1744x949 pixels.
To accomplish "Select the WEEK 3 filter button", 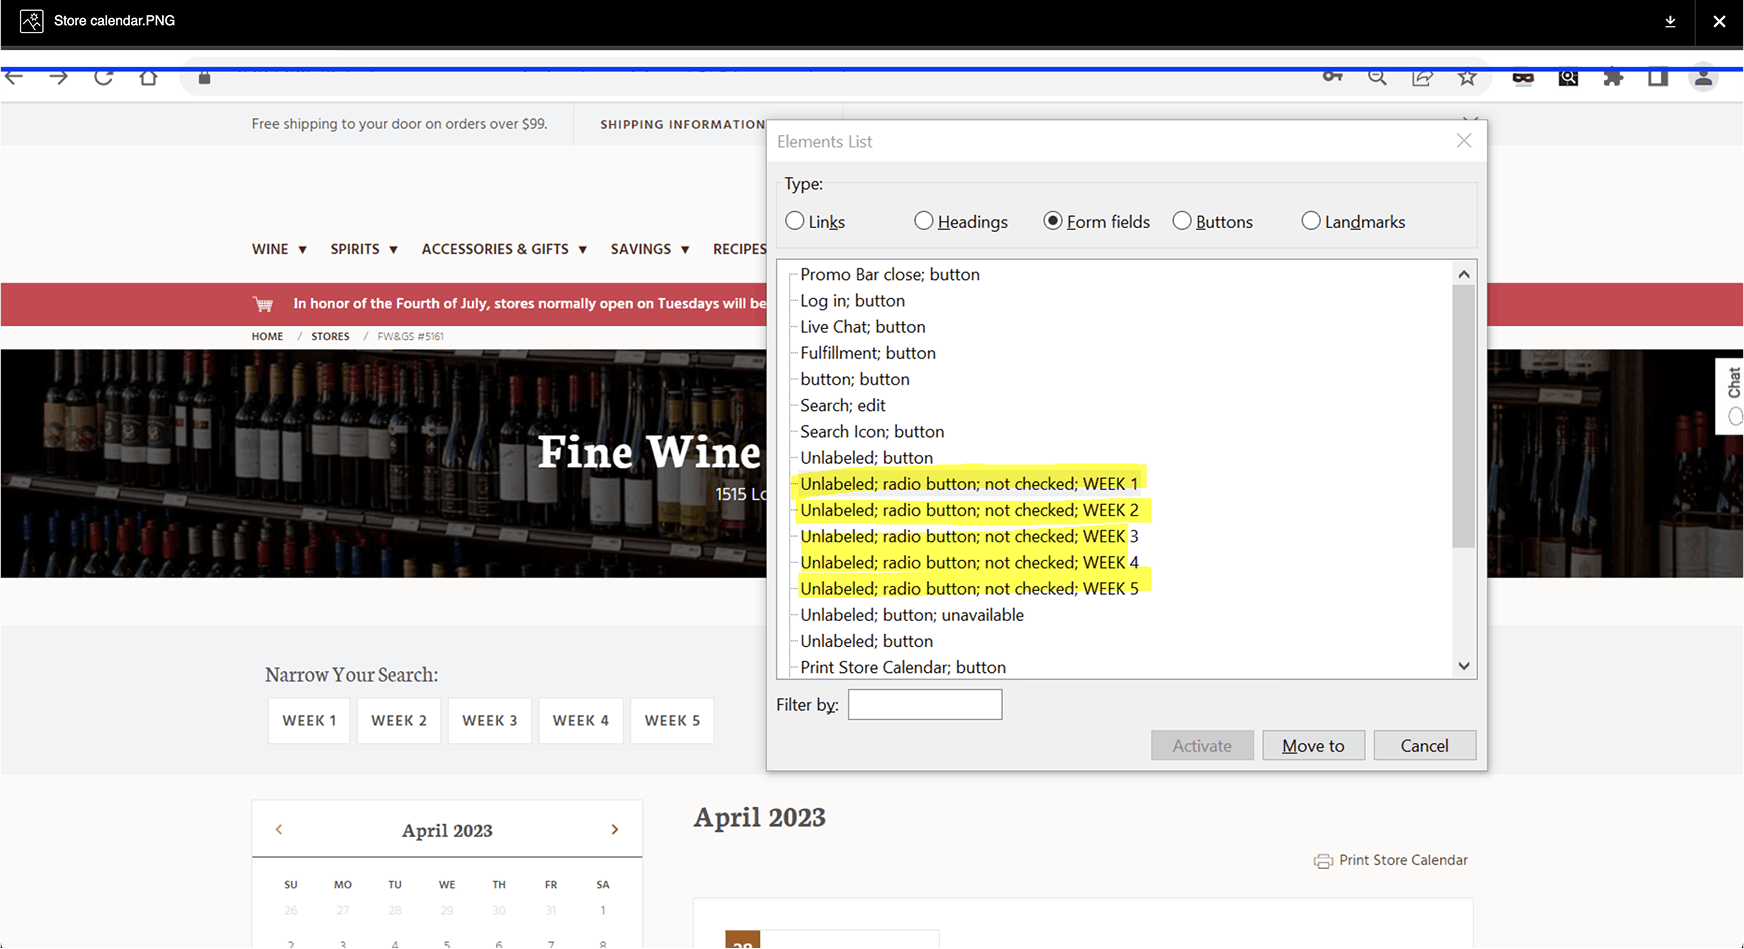I will [x=489, y=720].
